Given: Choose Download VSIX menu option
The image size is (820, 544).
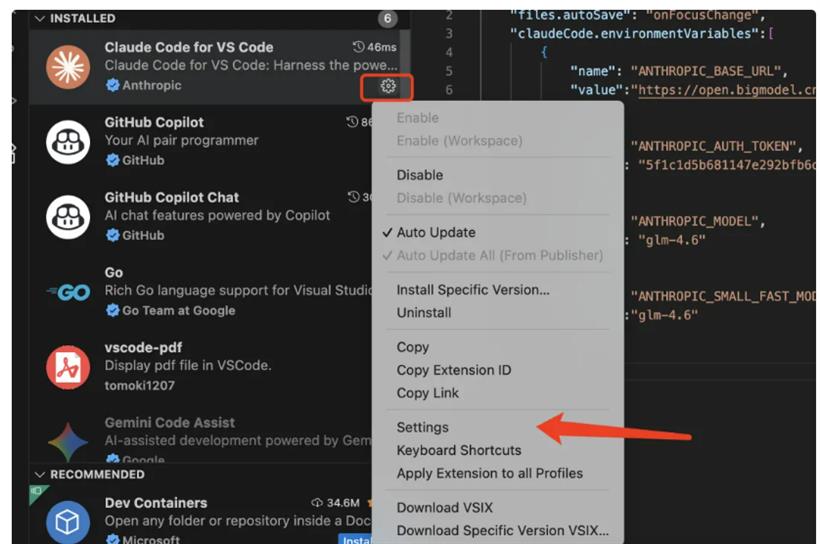Looking at the screenshot, I should pyautogui.click(x=445, y=507).
